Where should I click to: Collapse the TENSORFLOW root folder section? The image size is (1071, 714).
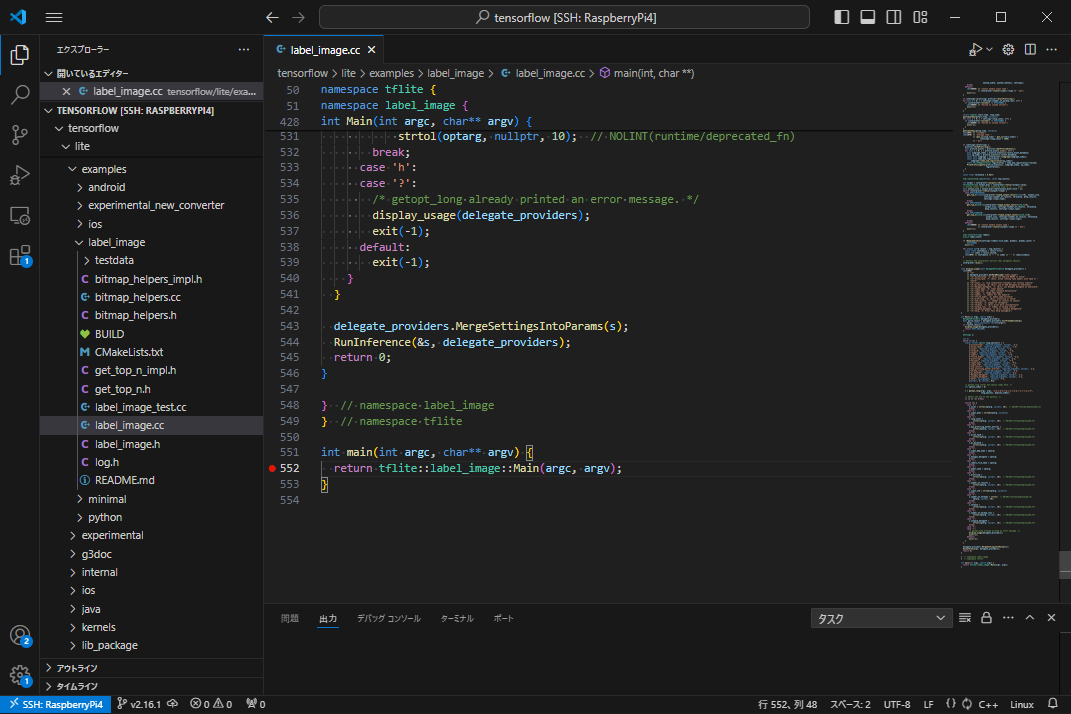pos(152,110)
